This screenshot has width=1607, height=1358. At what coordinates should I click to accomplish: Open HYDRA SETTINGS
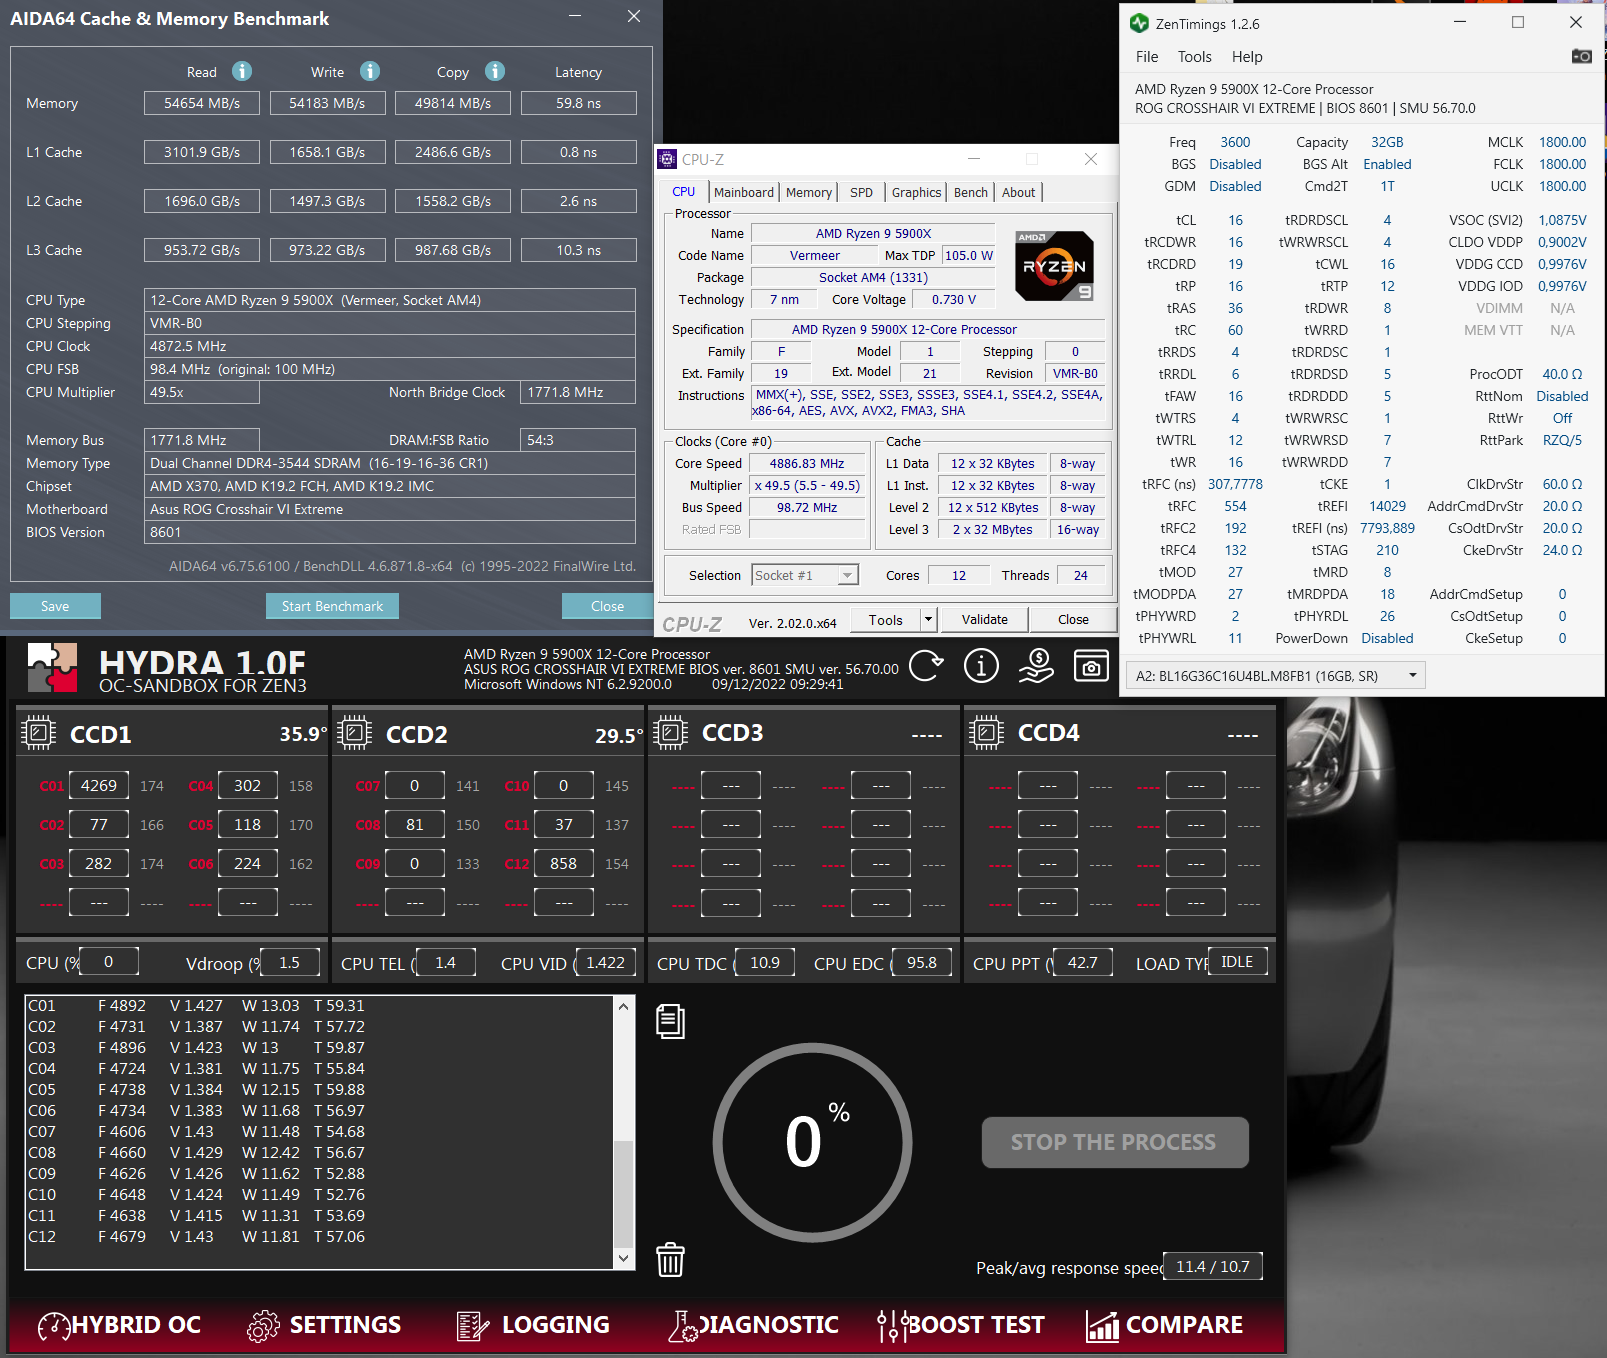(324, 1325)
